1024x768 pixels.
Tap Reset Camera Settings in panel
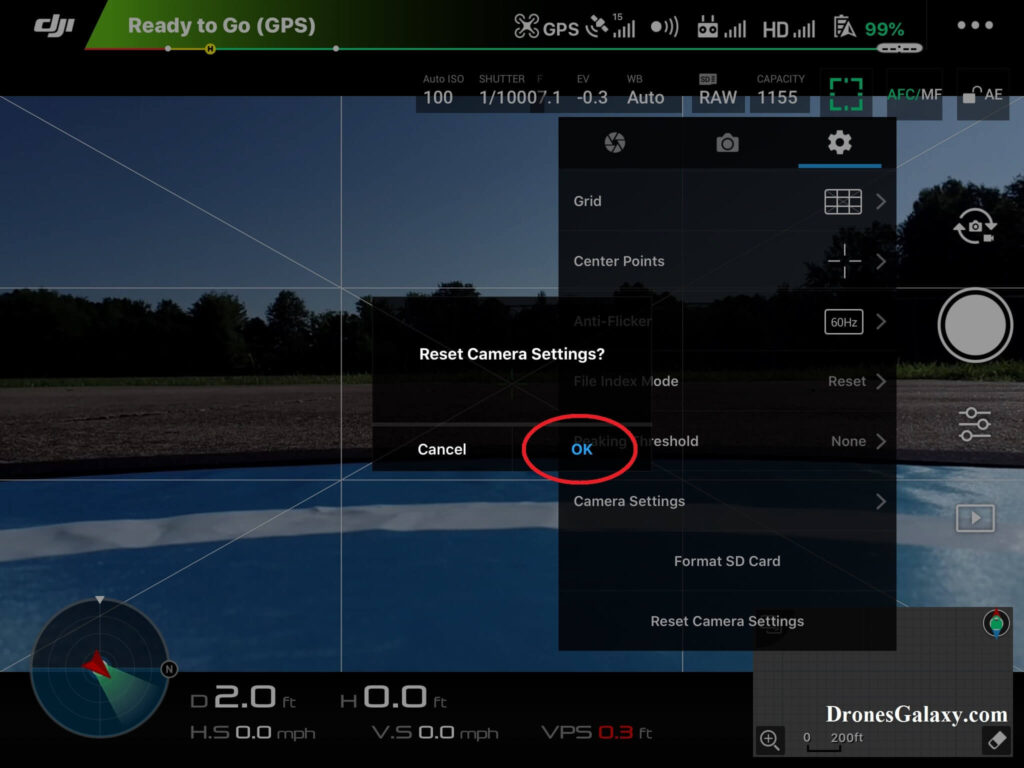(x=727, y=621)
